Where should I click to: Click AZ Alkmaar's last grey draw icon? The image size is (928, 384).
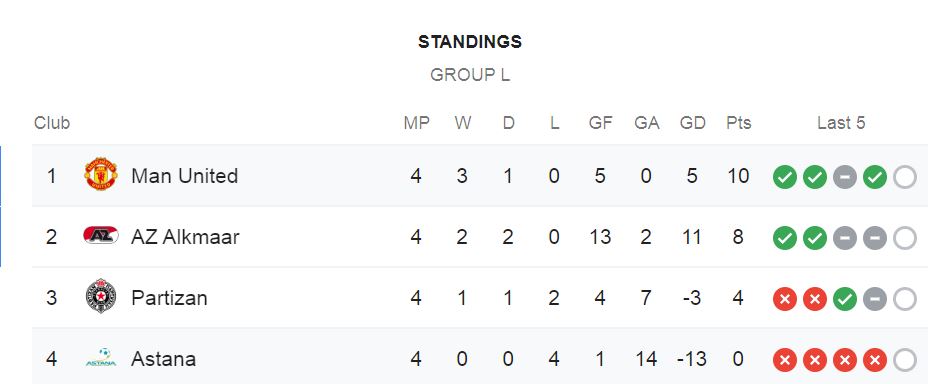click(875, 237)
